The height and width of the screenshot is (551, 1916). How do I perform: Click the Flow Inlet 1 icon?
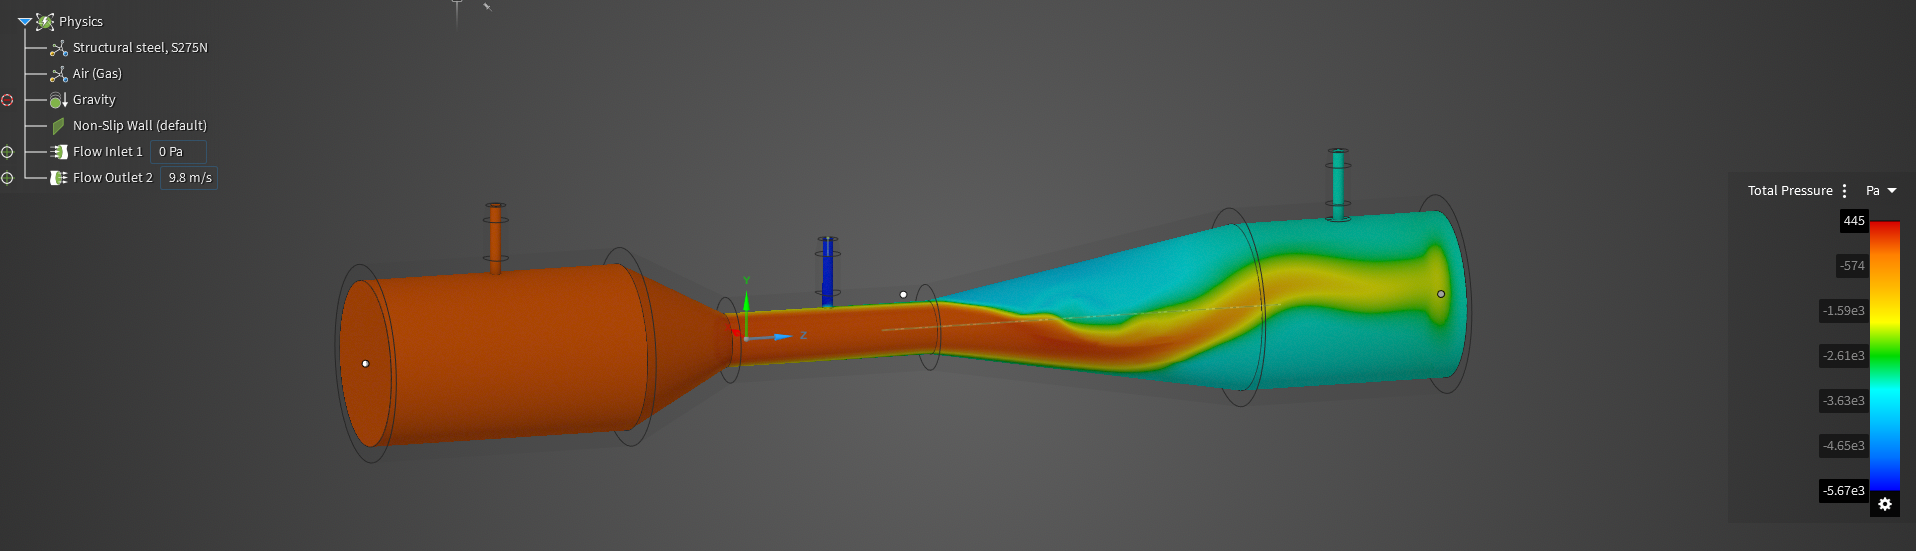pos(59,151)
